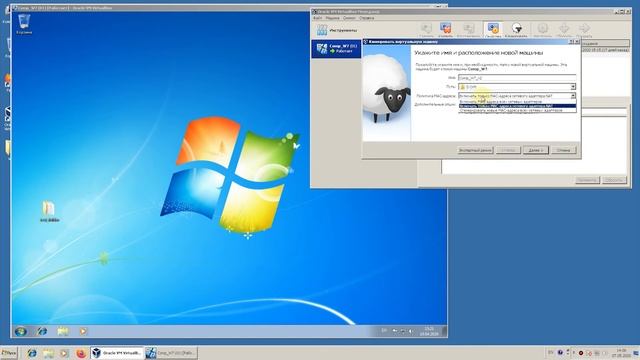Switch to Comp_W7 VM window host taskbar button
This screenshot has height=360, width=640.
[171, 353]
